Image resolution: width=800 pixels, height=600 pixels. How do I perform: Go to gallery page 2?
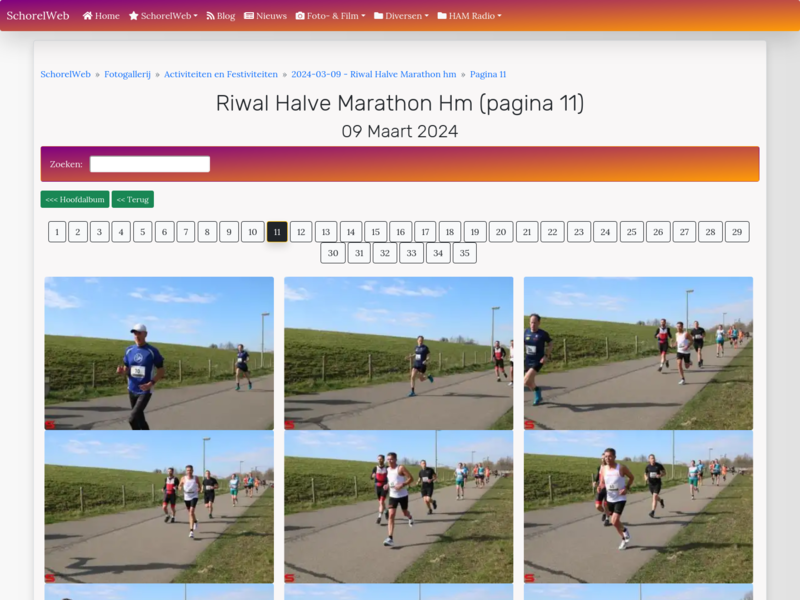(78, 232)
